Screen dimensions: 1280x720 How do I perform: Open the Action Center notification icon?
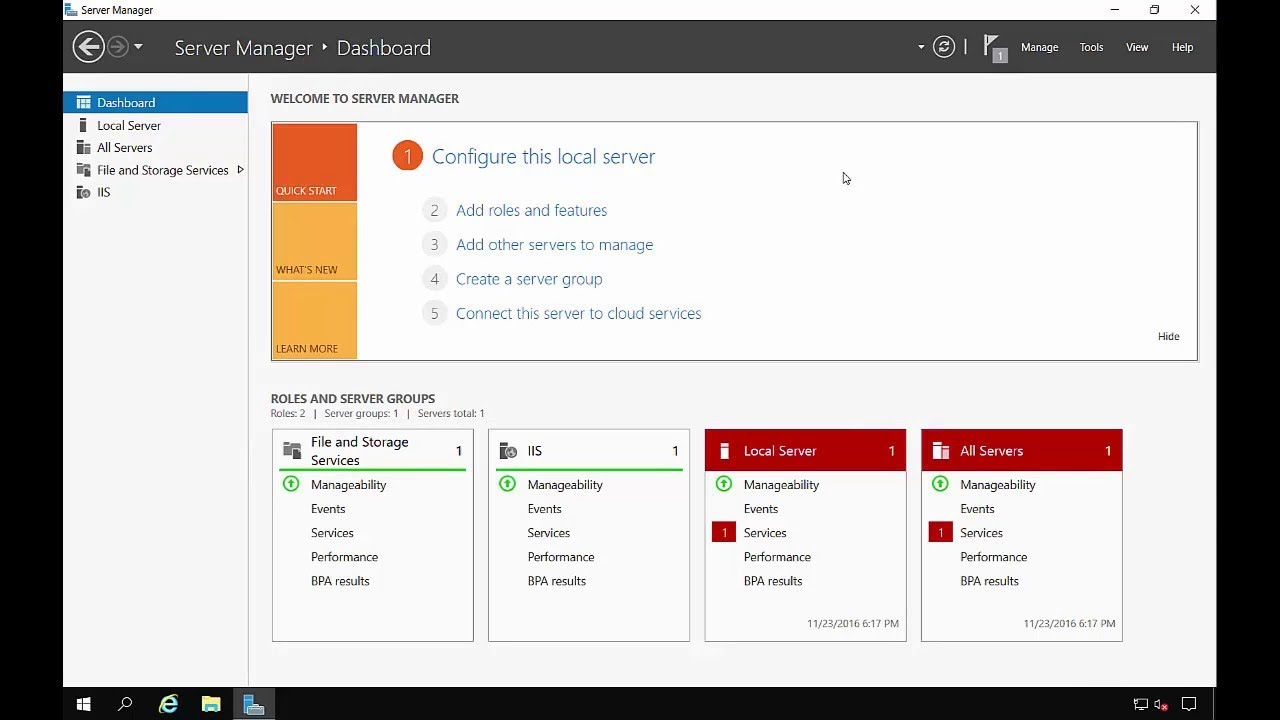pyautogui.click(x=1189, y=704)
